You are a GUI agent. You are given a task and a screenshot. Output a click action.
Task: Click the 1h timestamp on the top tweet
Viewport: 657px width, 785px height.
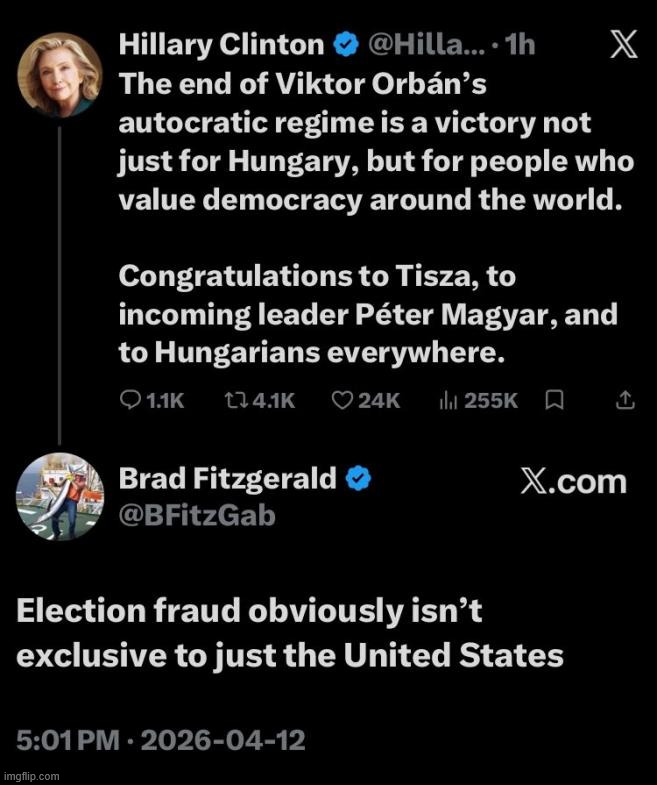click(521, 45)
